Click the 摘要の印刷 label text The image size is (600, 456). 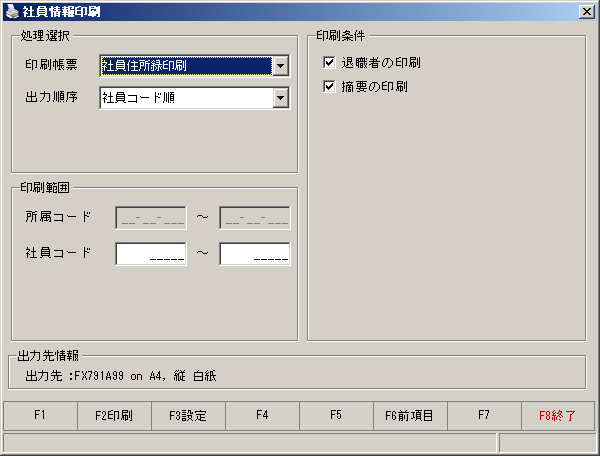click(x=375, y=86)
